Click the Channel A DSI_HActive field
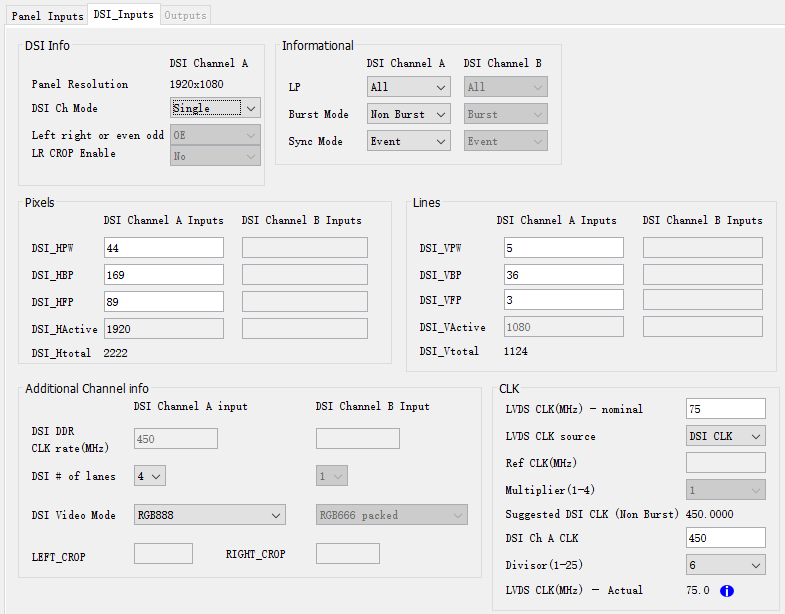The height and width of the screenshot is (614, 785). tap(164, 329)
